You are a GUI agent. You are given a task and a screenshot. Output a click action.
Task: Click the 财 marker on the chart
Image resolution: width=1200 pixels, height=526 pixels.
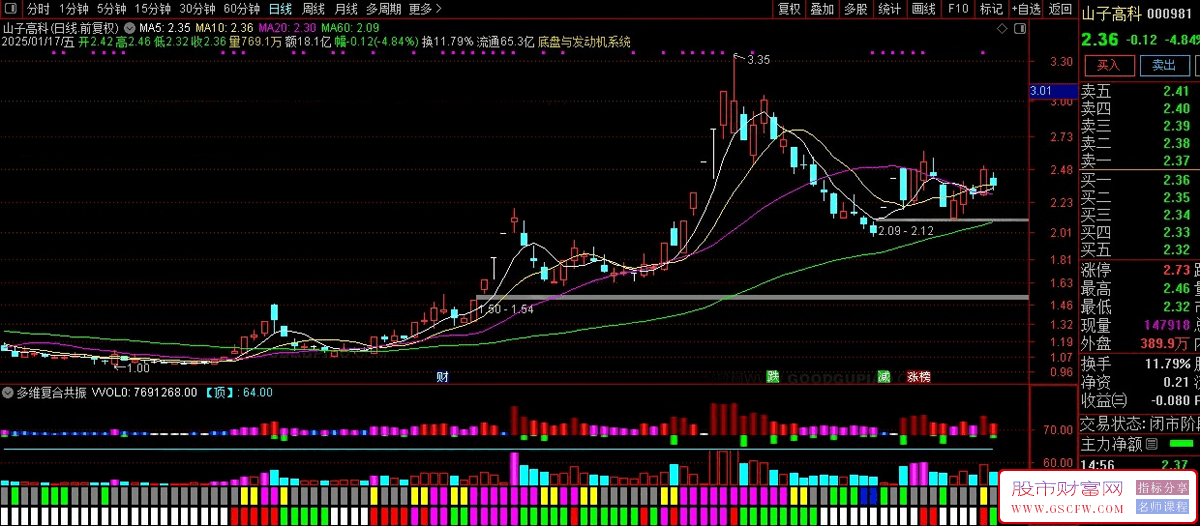coord(442,377)
